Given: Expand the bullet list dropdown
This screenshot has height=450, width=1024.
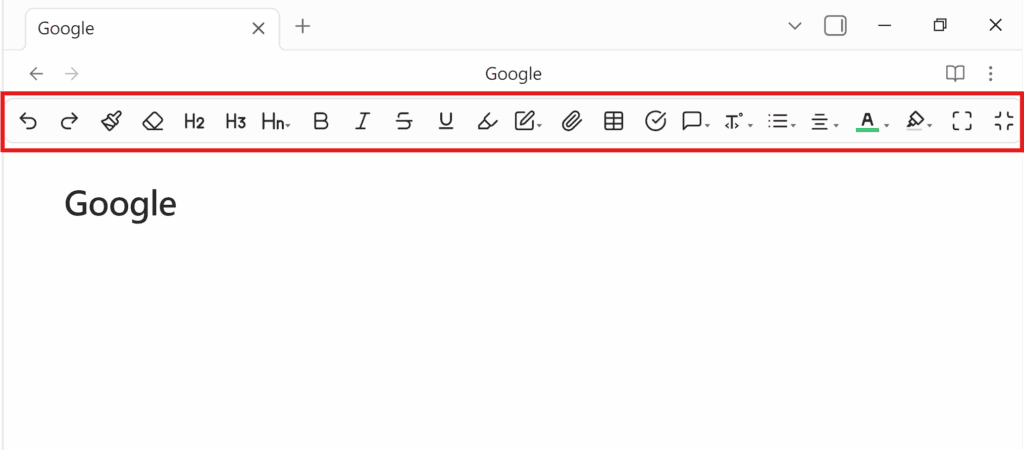Looking at the screenshot, I should click(781, 122).
